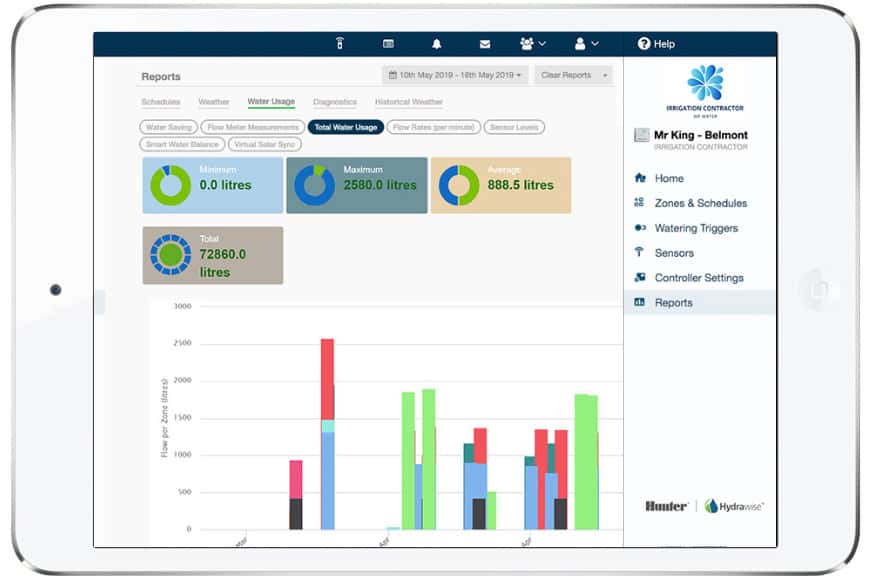Click the Help question mark icon
The image size is (869, 583).
[x=644, y=44]
